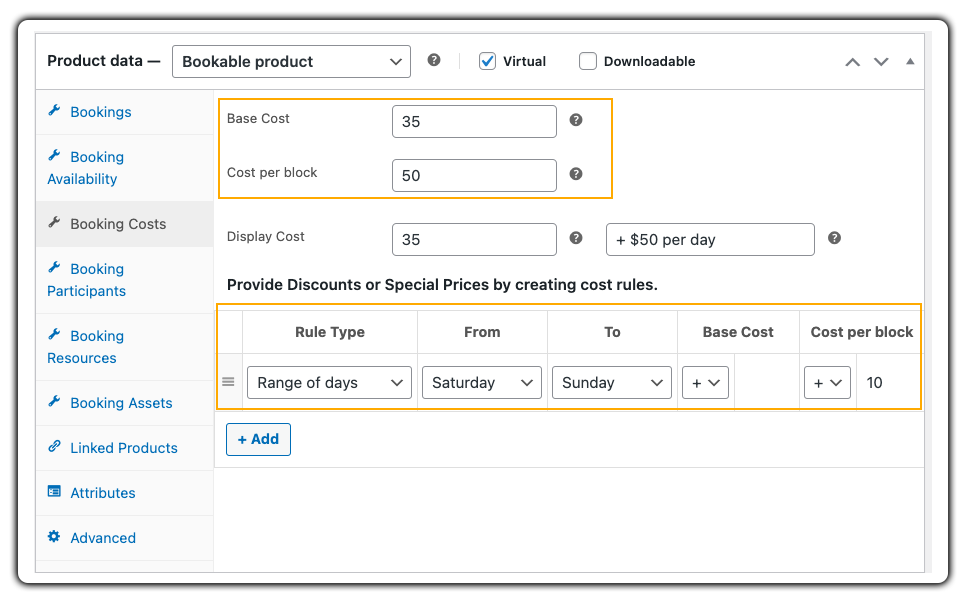The height and width of the screenshot is (600, 966).
Task: Click the Base Cost input field showing 35
Action: 474,121
